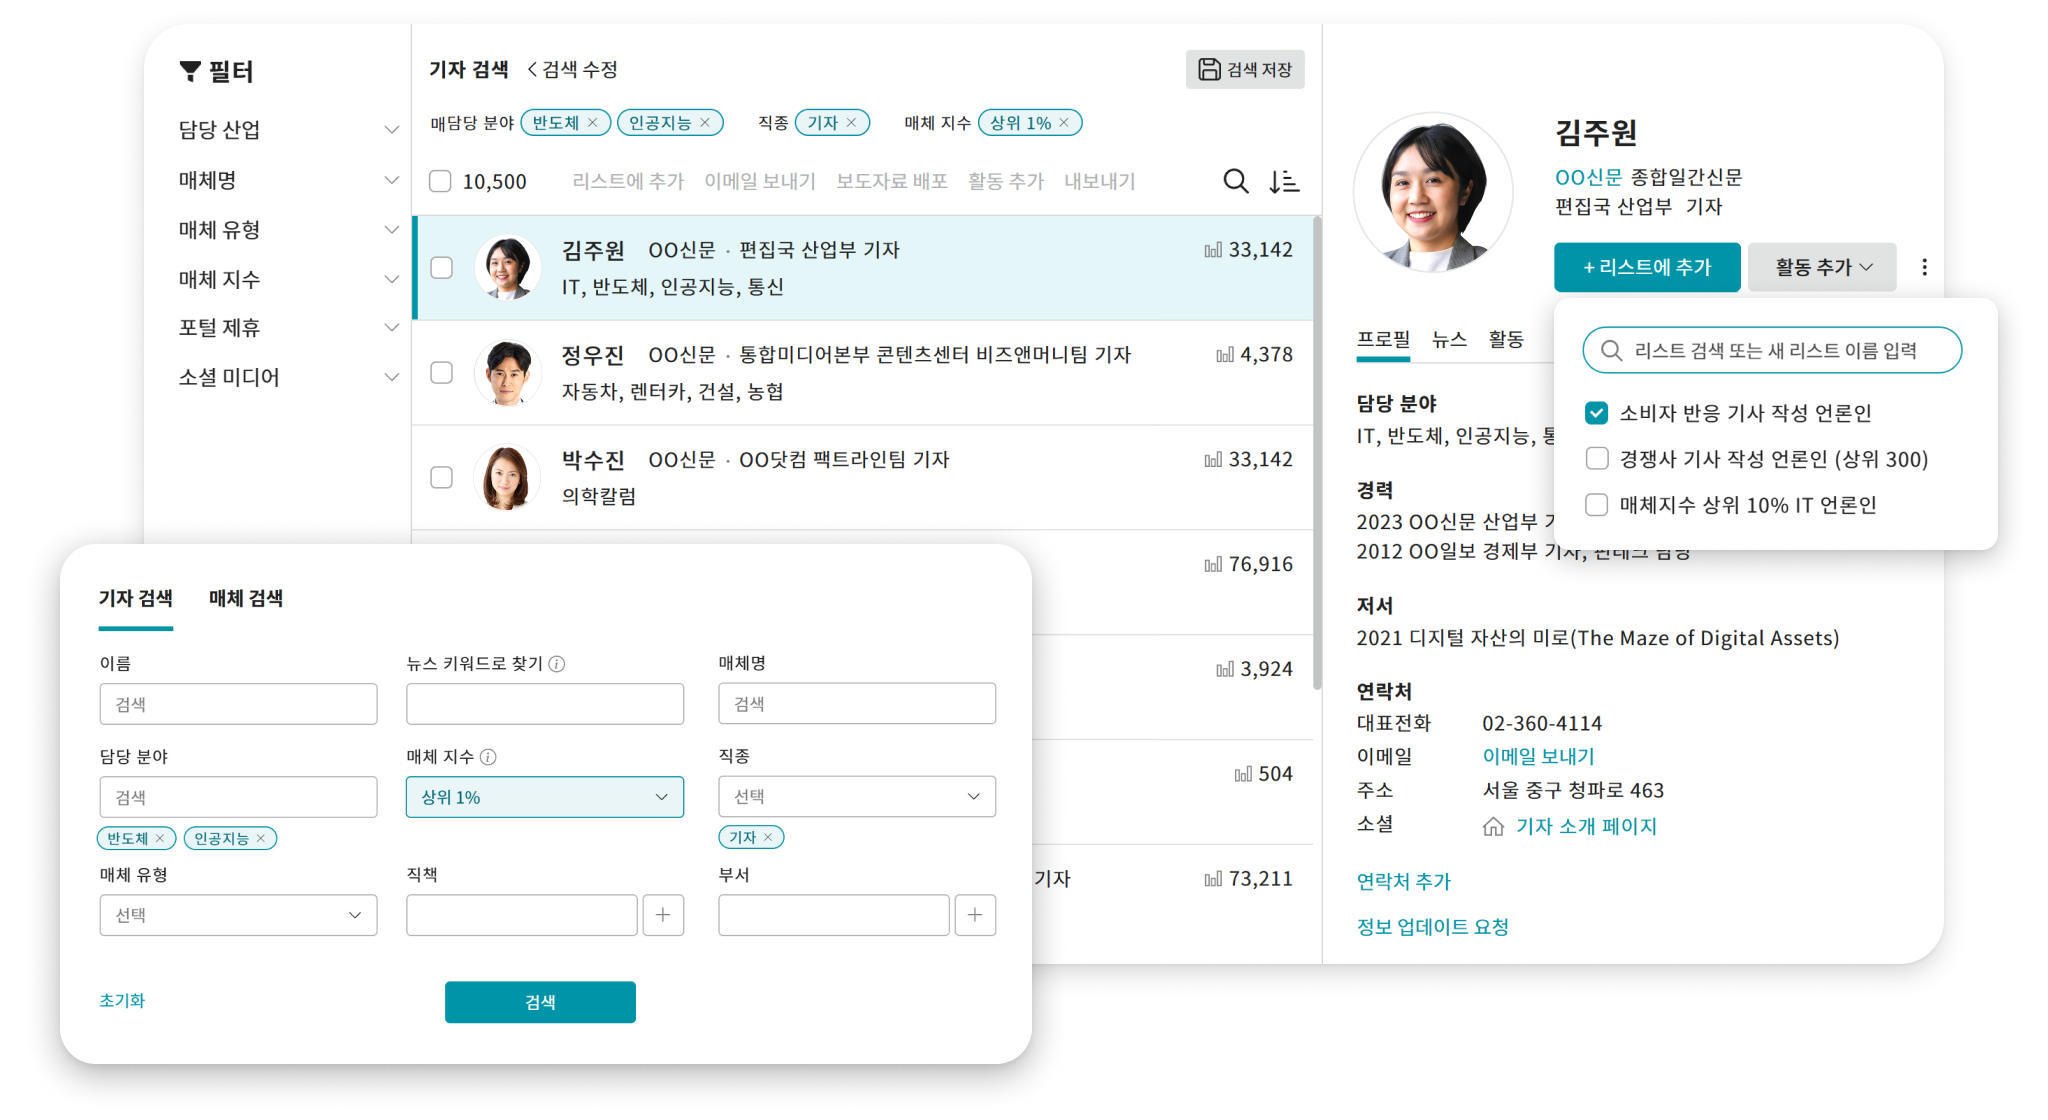Click the 매체명 input in search form
The image size is (2048, 1120).
click(857, 704)
